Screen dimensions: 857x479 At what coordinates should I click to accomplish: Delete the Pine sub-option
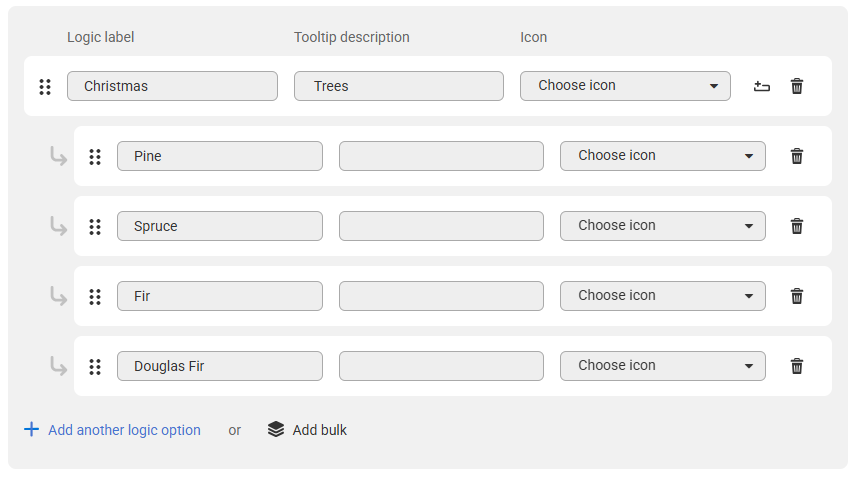coord(797,156)
